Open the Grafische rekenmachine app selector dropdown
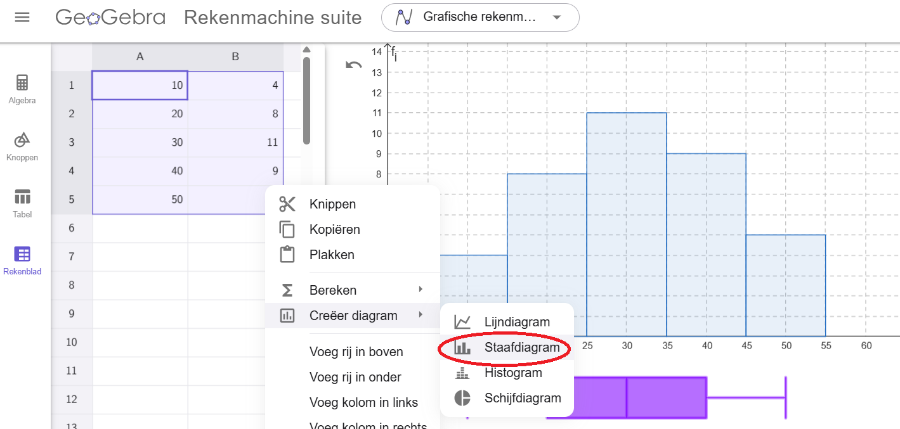Viewport: 900px width, 429px height. (x=480, y=18)
